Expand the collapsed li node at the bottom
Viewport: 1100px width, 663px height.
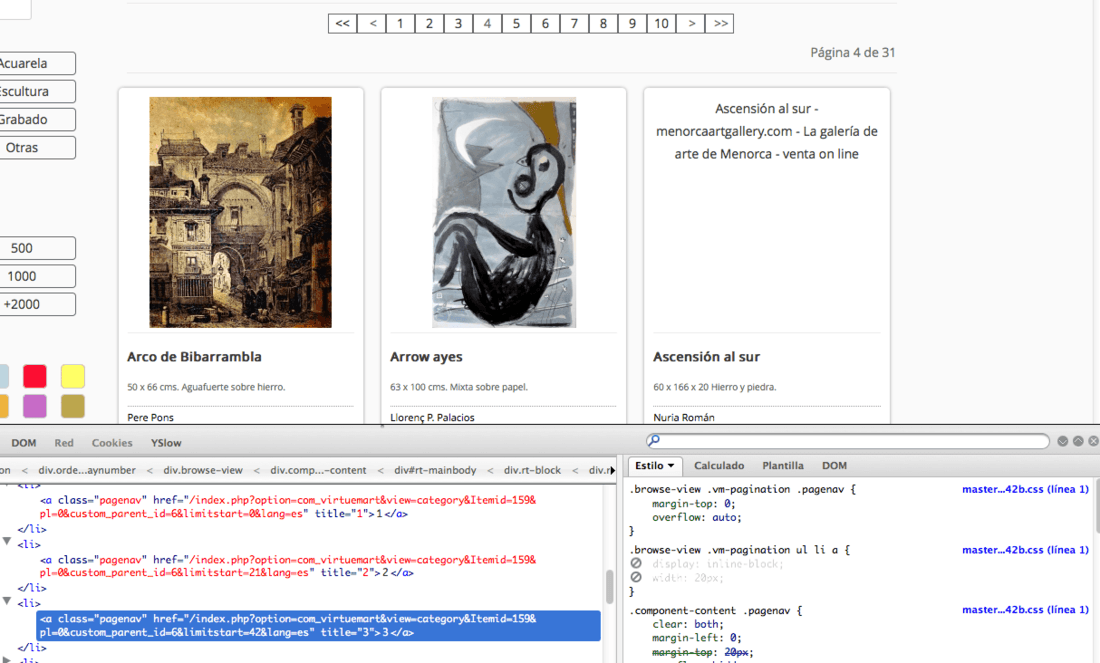pos(7,660)
